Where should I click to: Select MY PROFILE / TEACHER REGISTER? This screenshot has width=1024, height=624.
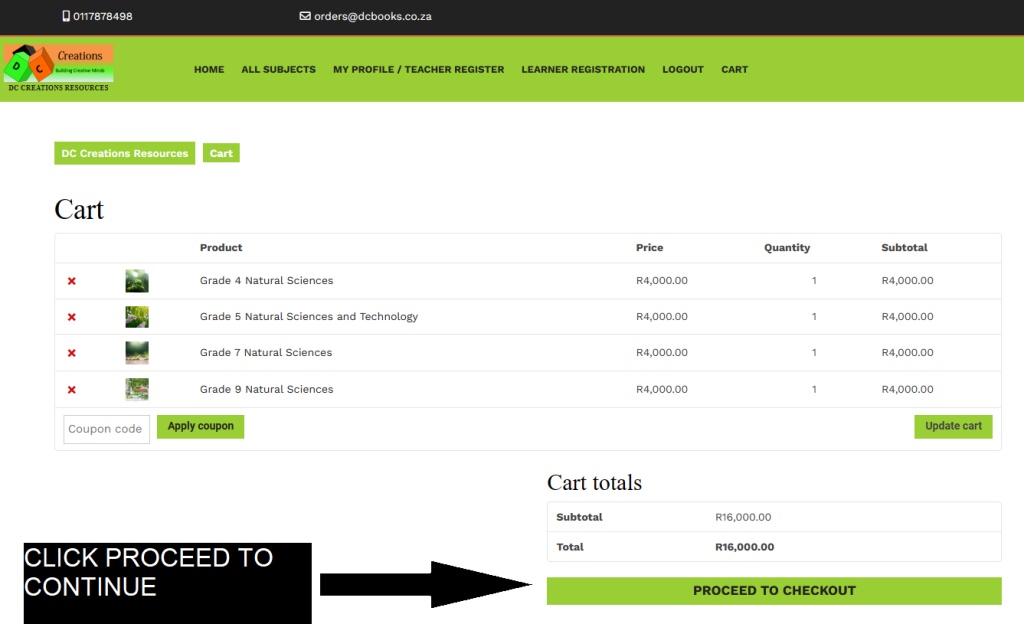tap(418, 69)
